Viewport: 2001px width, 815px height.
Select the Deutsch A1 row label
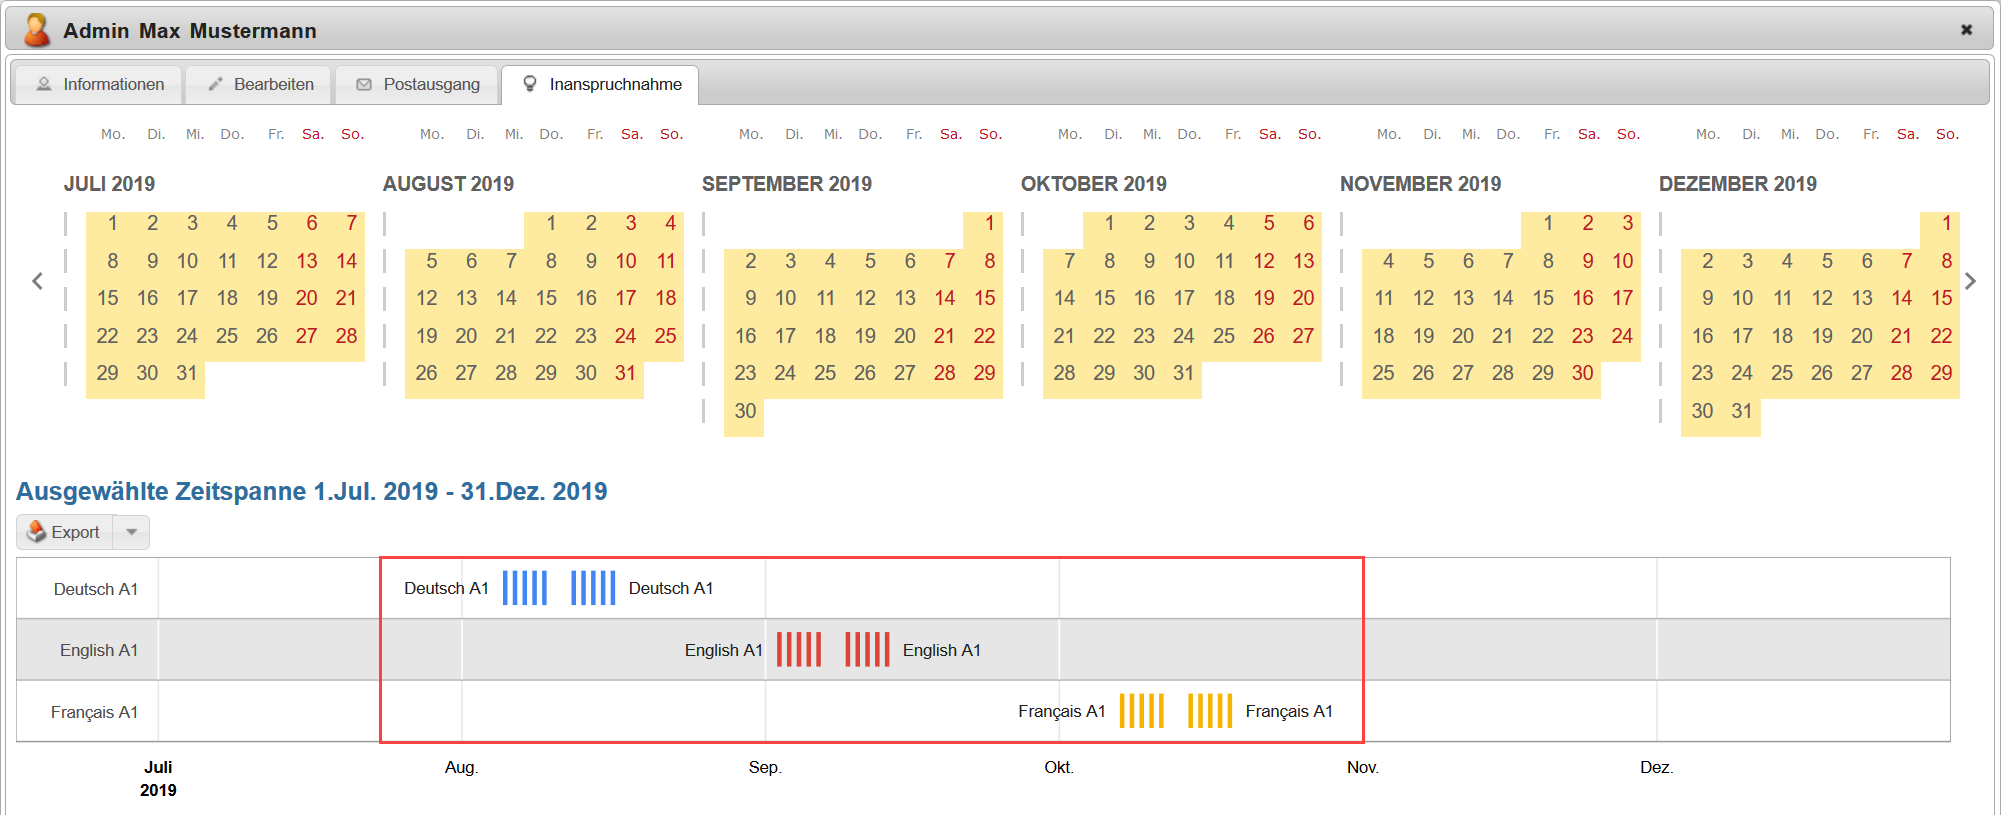click(x=95, y=589)
